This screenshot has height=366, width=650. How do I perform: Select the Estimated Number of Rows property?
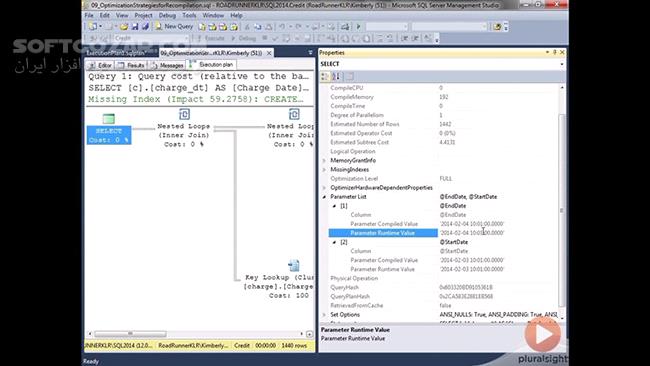(444, 124)
